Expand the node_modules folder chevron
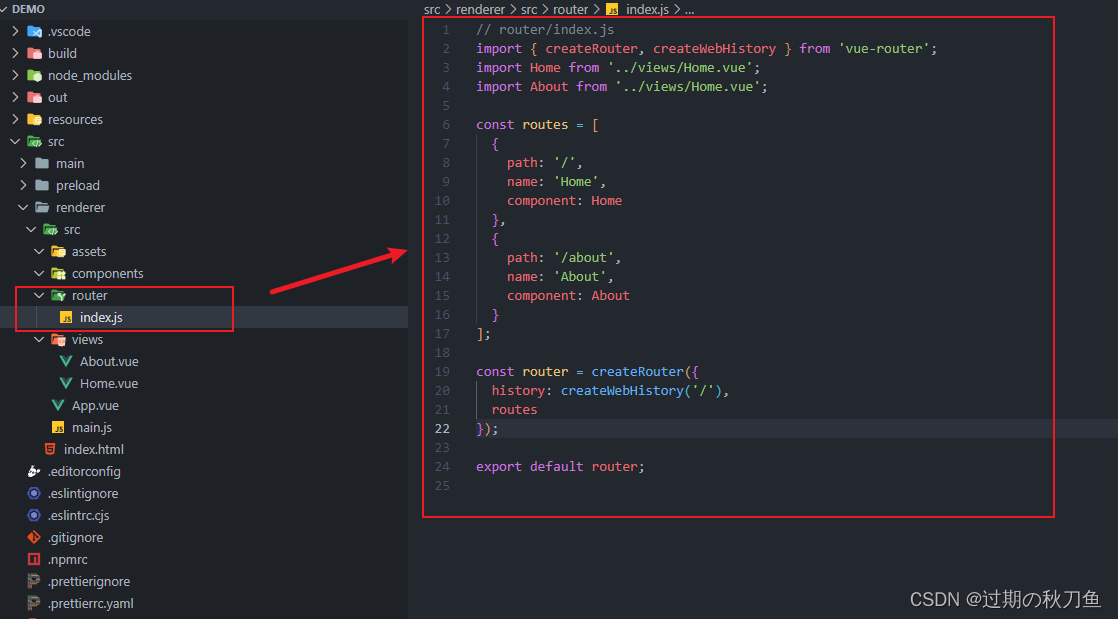The width and height of the screenshot is (1118, 619). click(15, 76)
